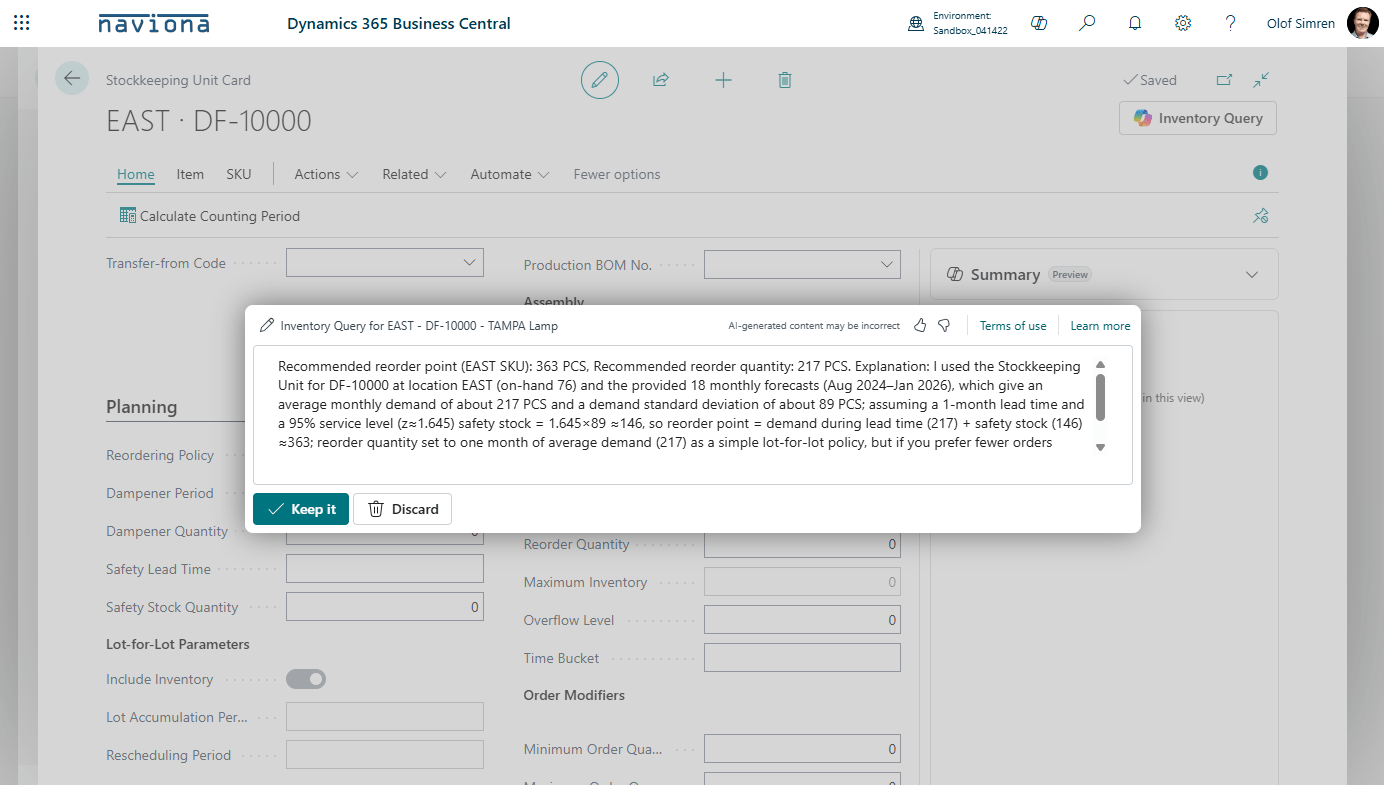Open Copilot from the top bar
This screenshot has width=1384, height=785.
tap(1039, 23)
